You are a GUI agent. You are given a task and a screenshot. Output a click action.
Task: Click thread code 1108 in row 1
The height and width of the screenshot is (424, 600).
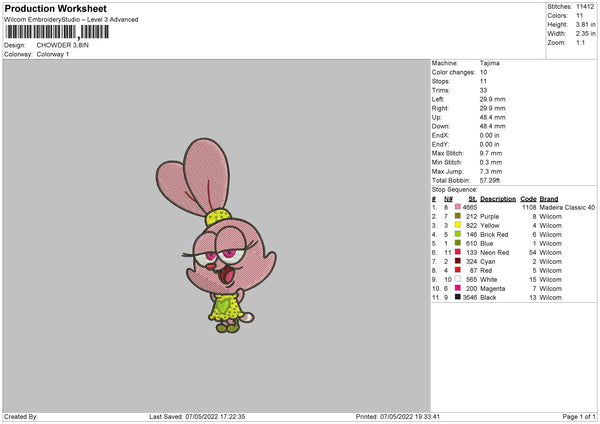click(529, 207)
